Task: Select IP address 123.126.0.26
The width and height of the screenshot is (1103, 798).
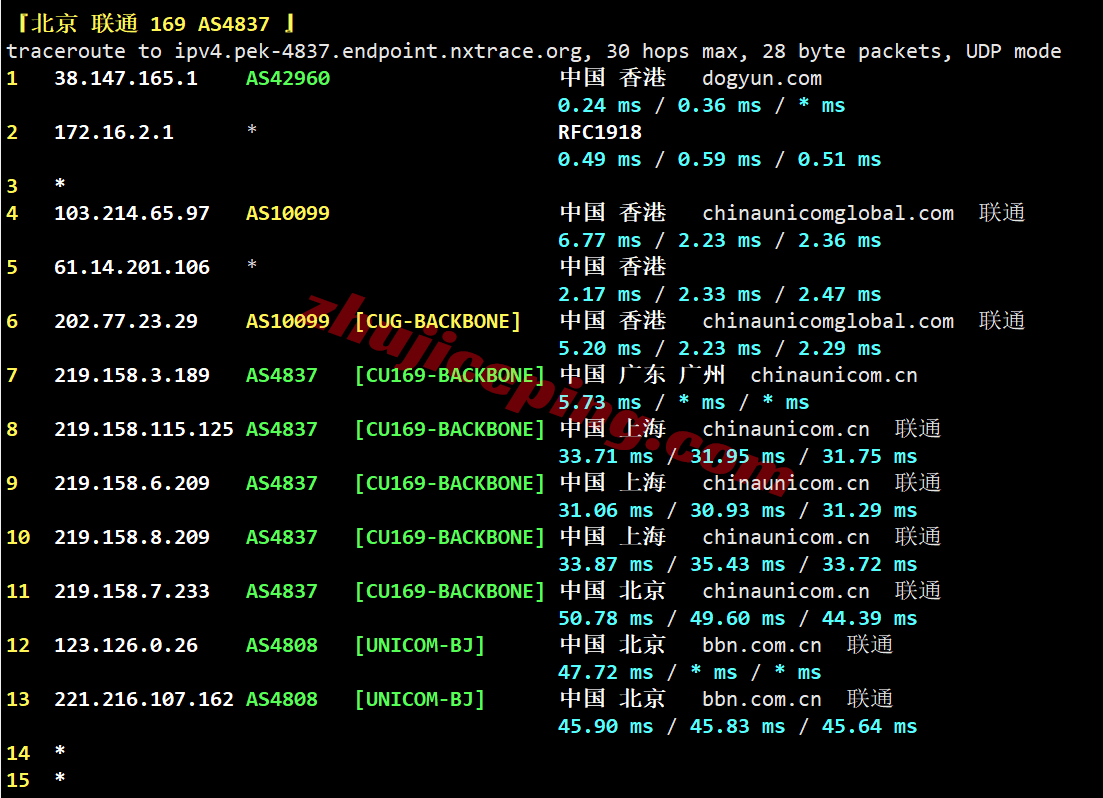Action: pyautogui.click(x=126, y=645)
